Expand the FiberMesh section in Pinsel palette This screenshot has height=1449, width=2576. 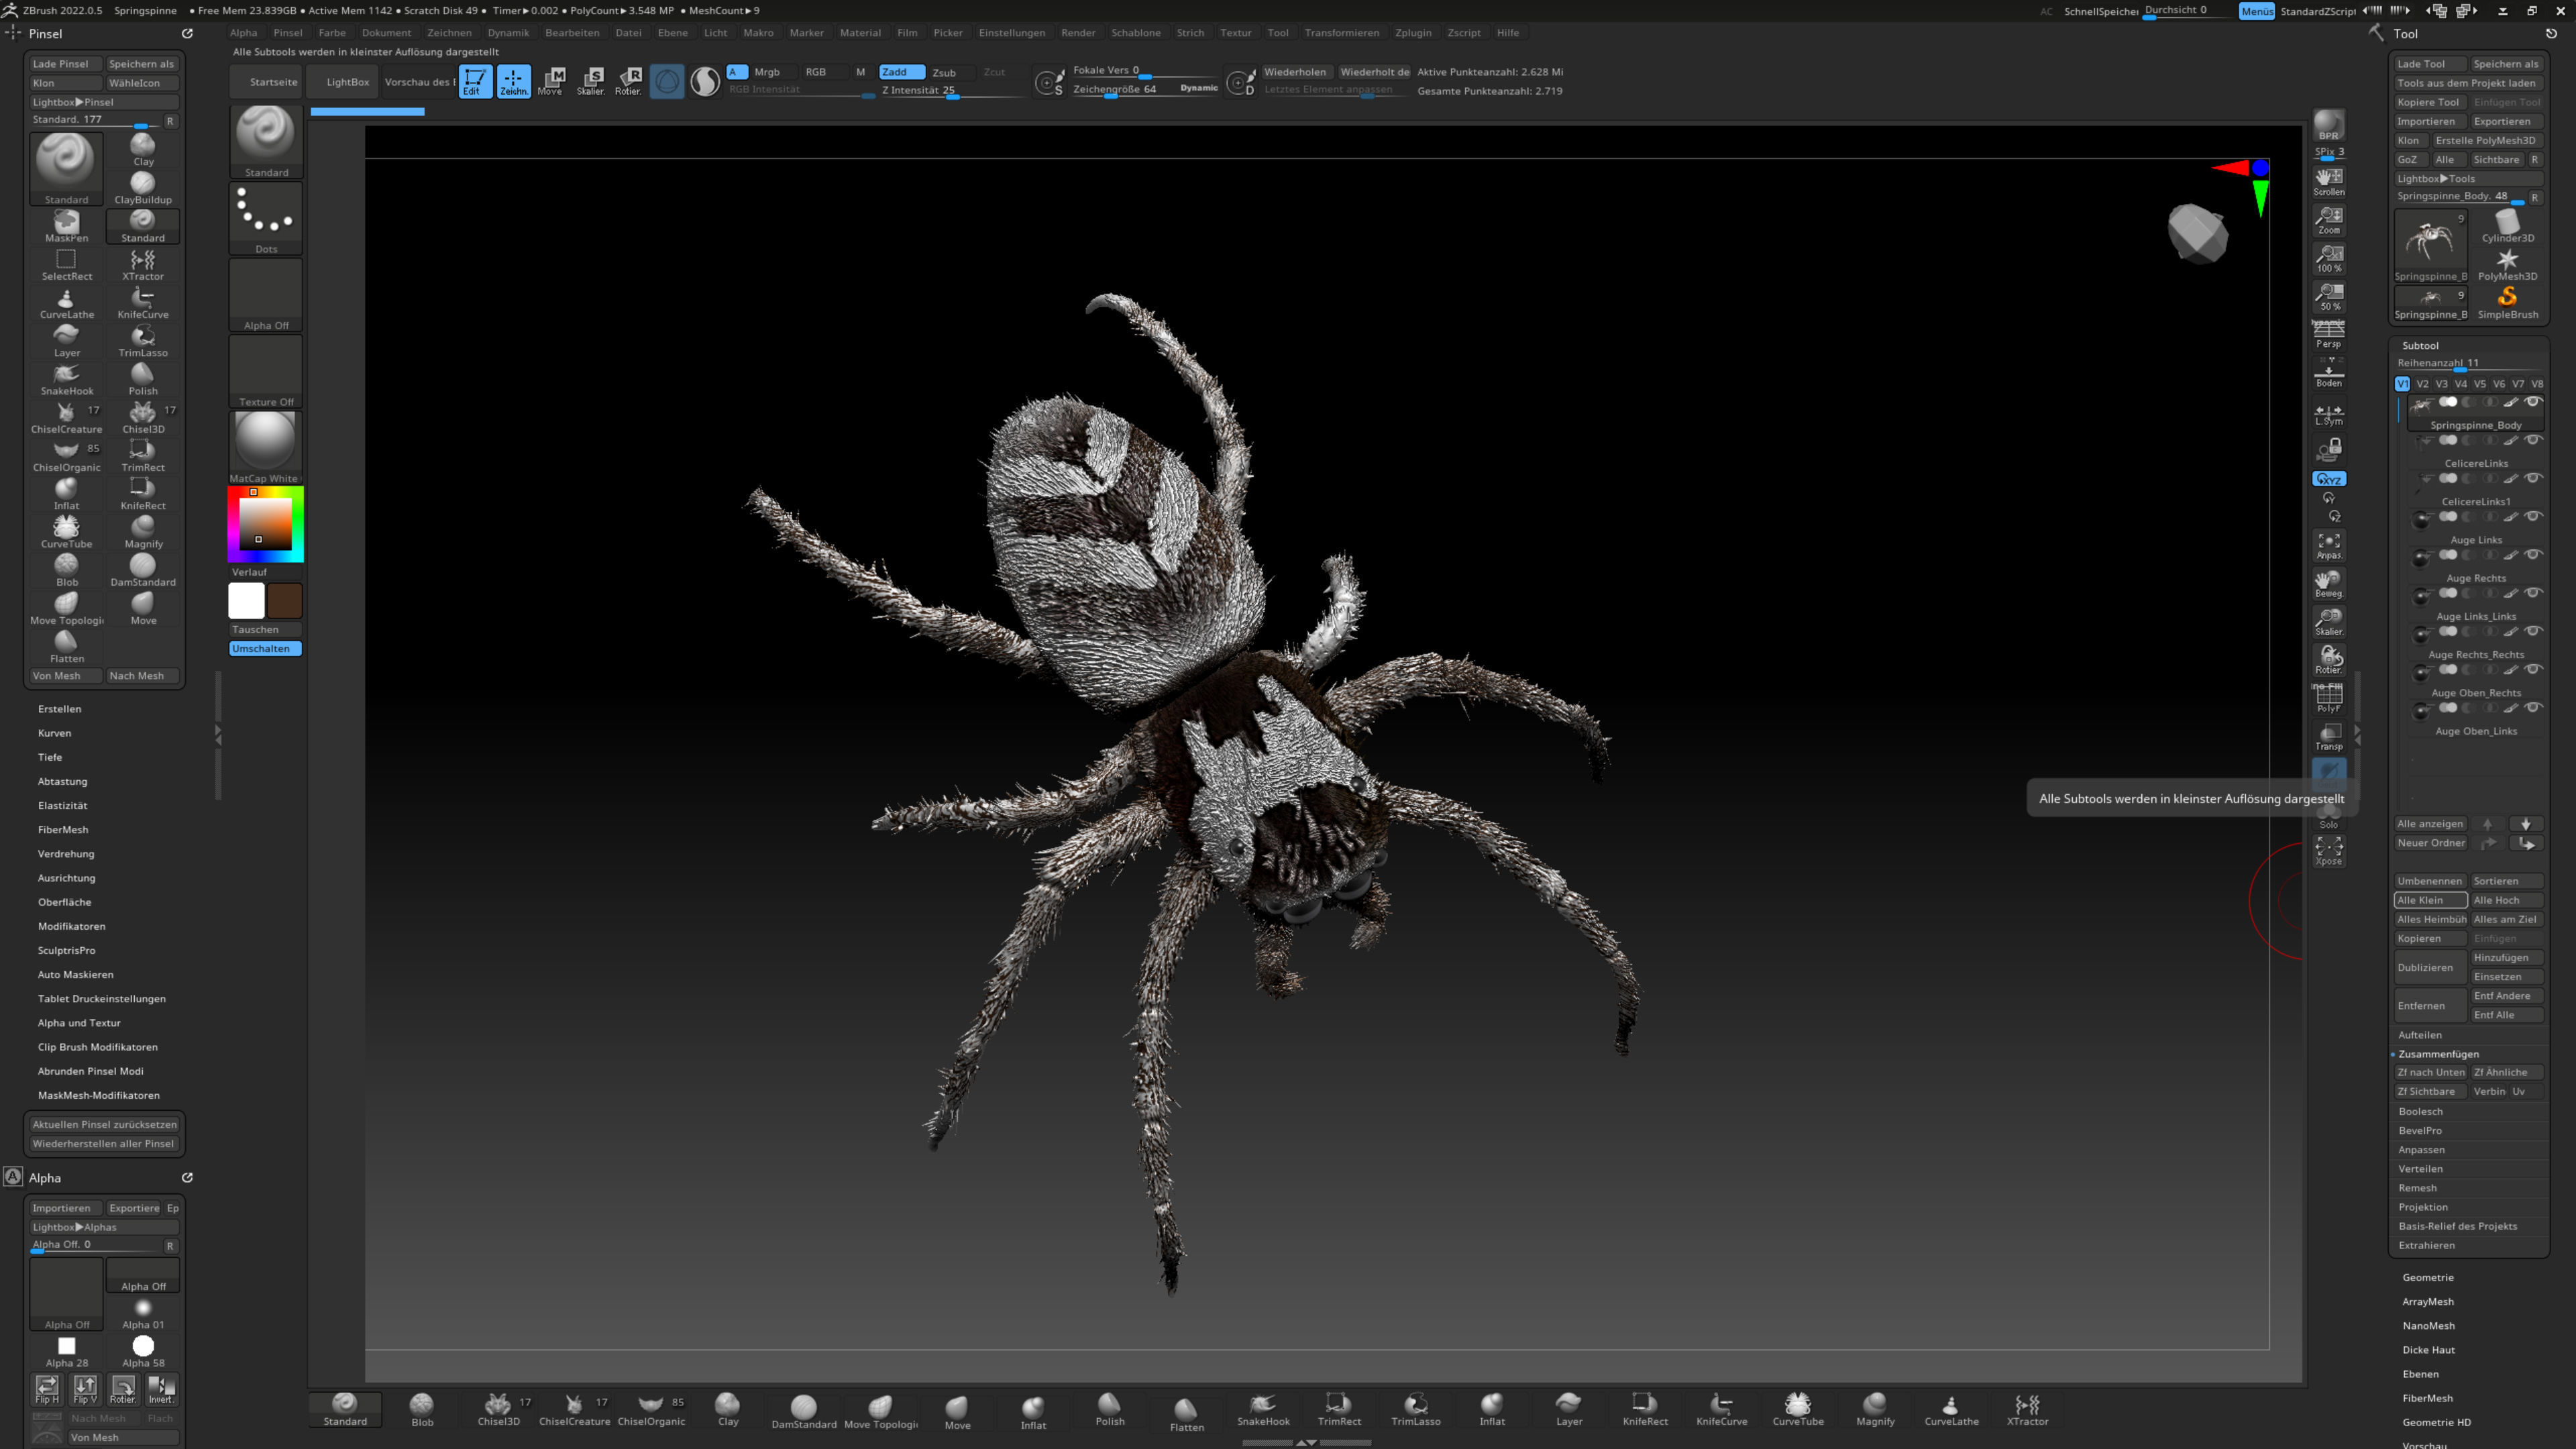pos(63,830)
